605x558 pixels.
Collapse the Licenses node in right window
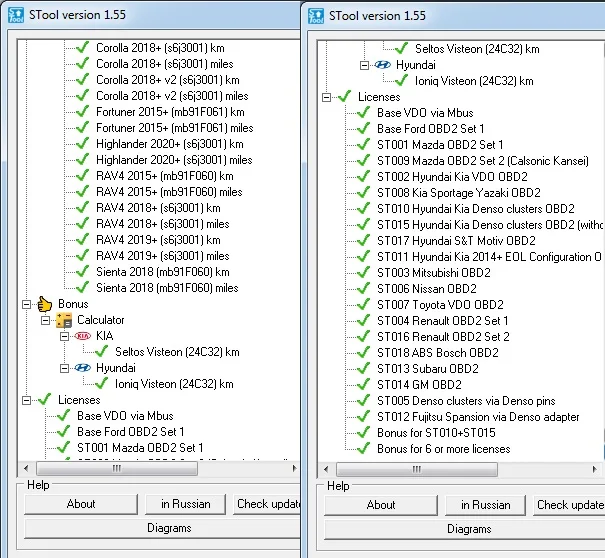[x=326, y=97]
